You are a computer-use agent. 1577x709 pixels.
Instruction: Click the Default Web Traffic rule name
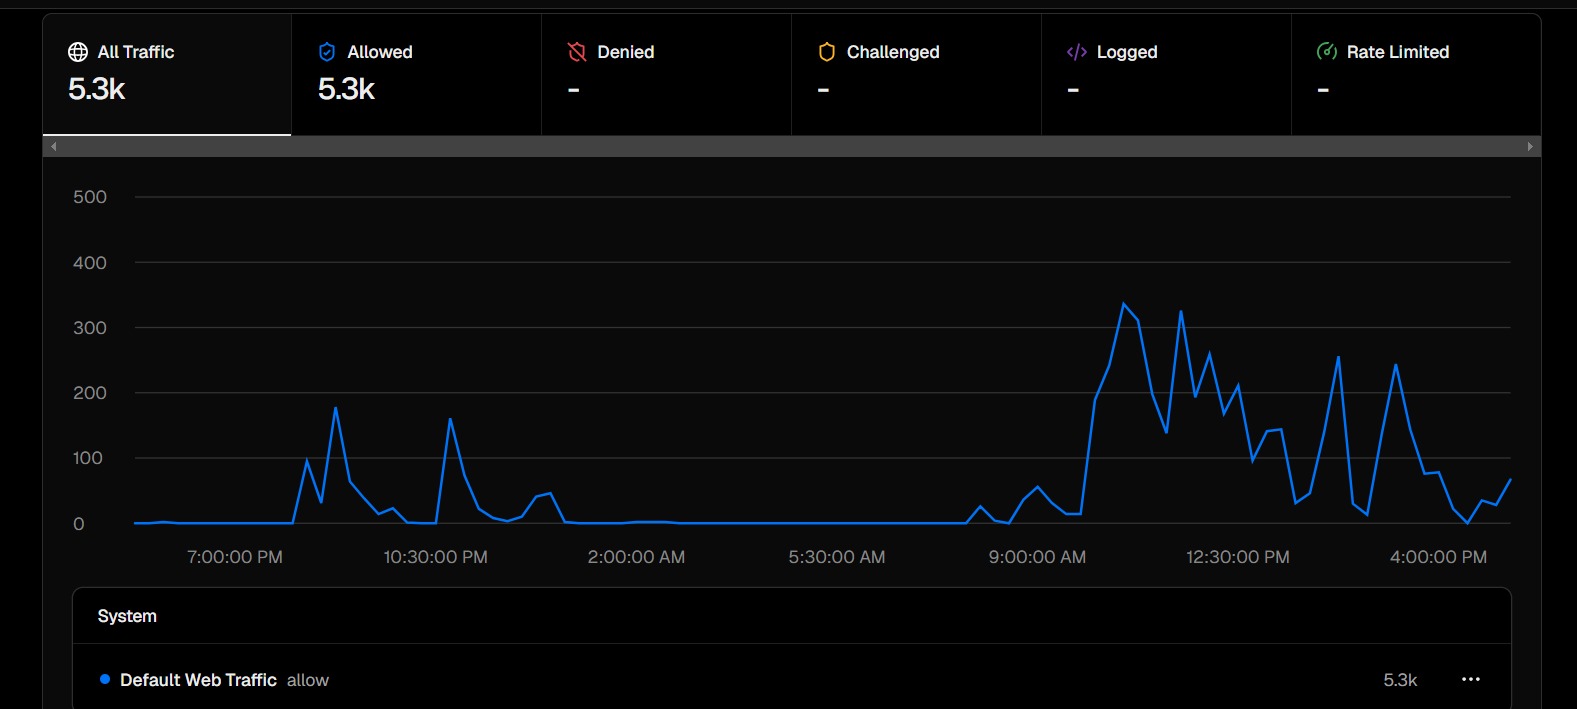pyautogui.click(x=198, y=680)
